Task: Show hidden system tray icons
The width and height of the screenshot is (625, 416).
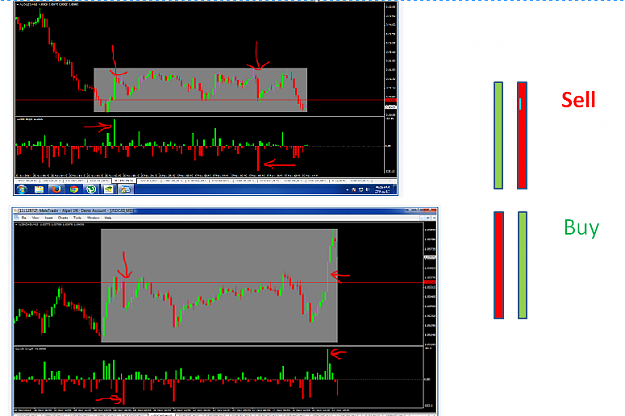Action: [347, 190]
